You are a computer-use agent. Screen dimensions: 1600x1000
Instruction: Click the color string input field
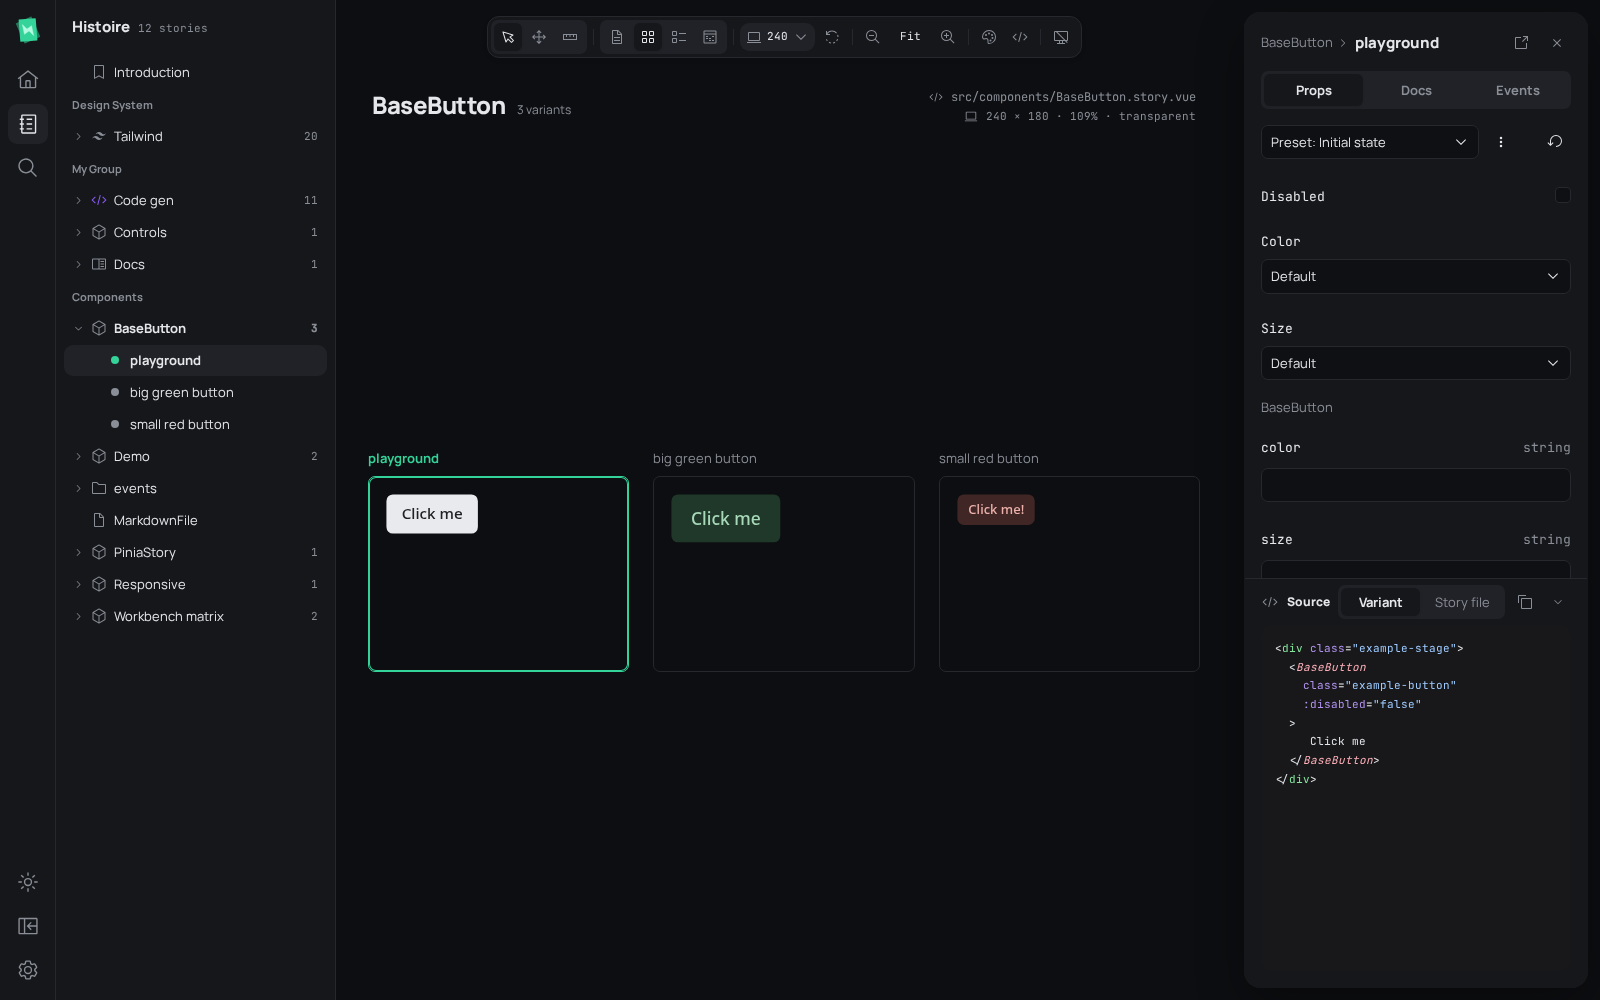coord(1415,485)
